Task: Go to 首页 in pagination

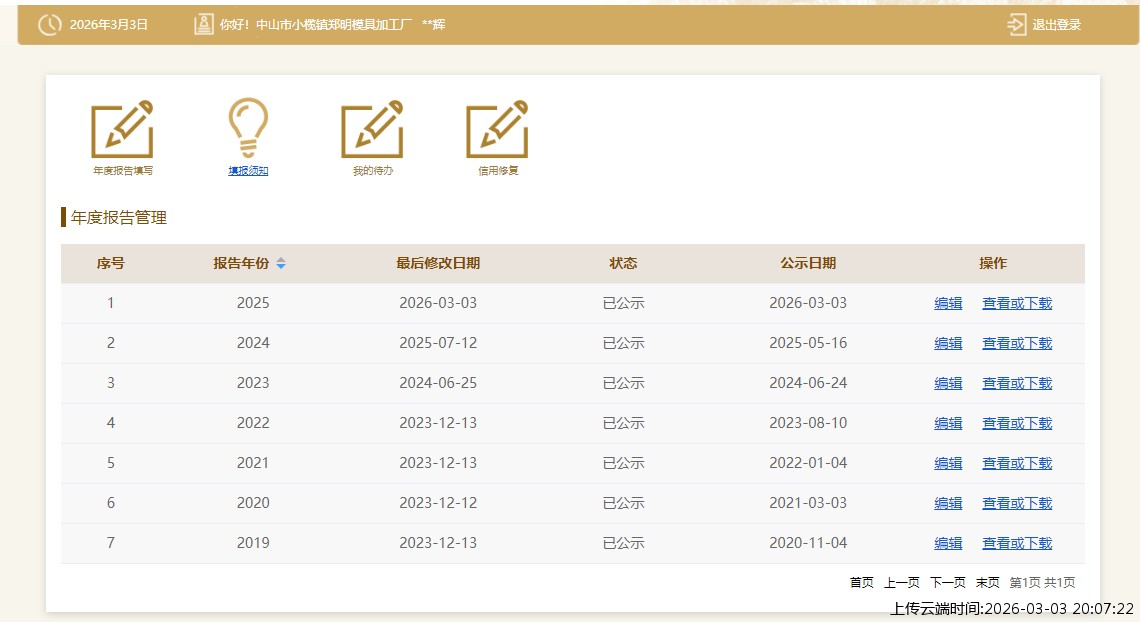Action: click(x=861, y=582)
